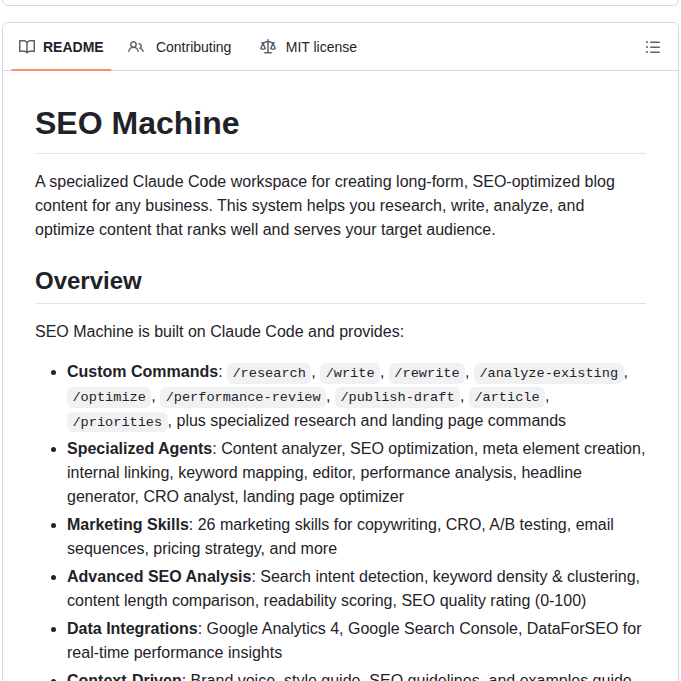Click the /write command code snippet
The image size is (681, 681).
point(350,373)
